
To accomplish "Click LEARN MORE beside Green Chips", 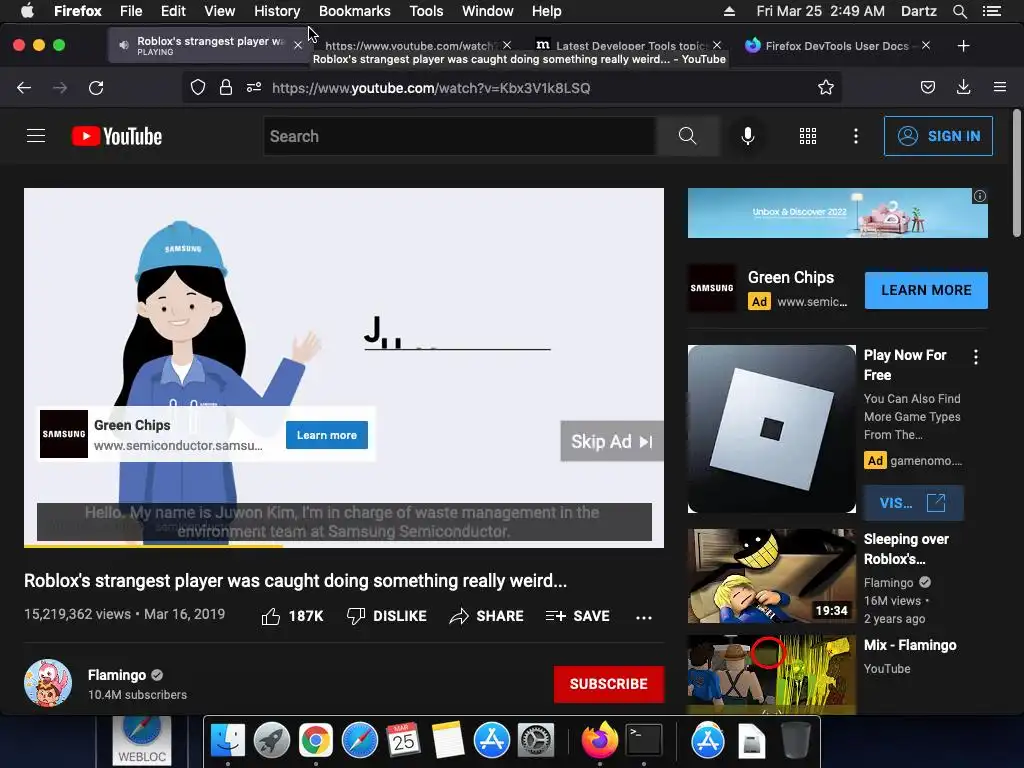I will [x=926, y=290].
